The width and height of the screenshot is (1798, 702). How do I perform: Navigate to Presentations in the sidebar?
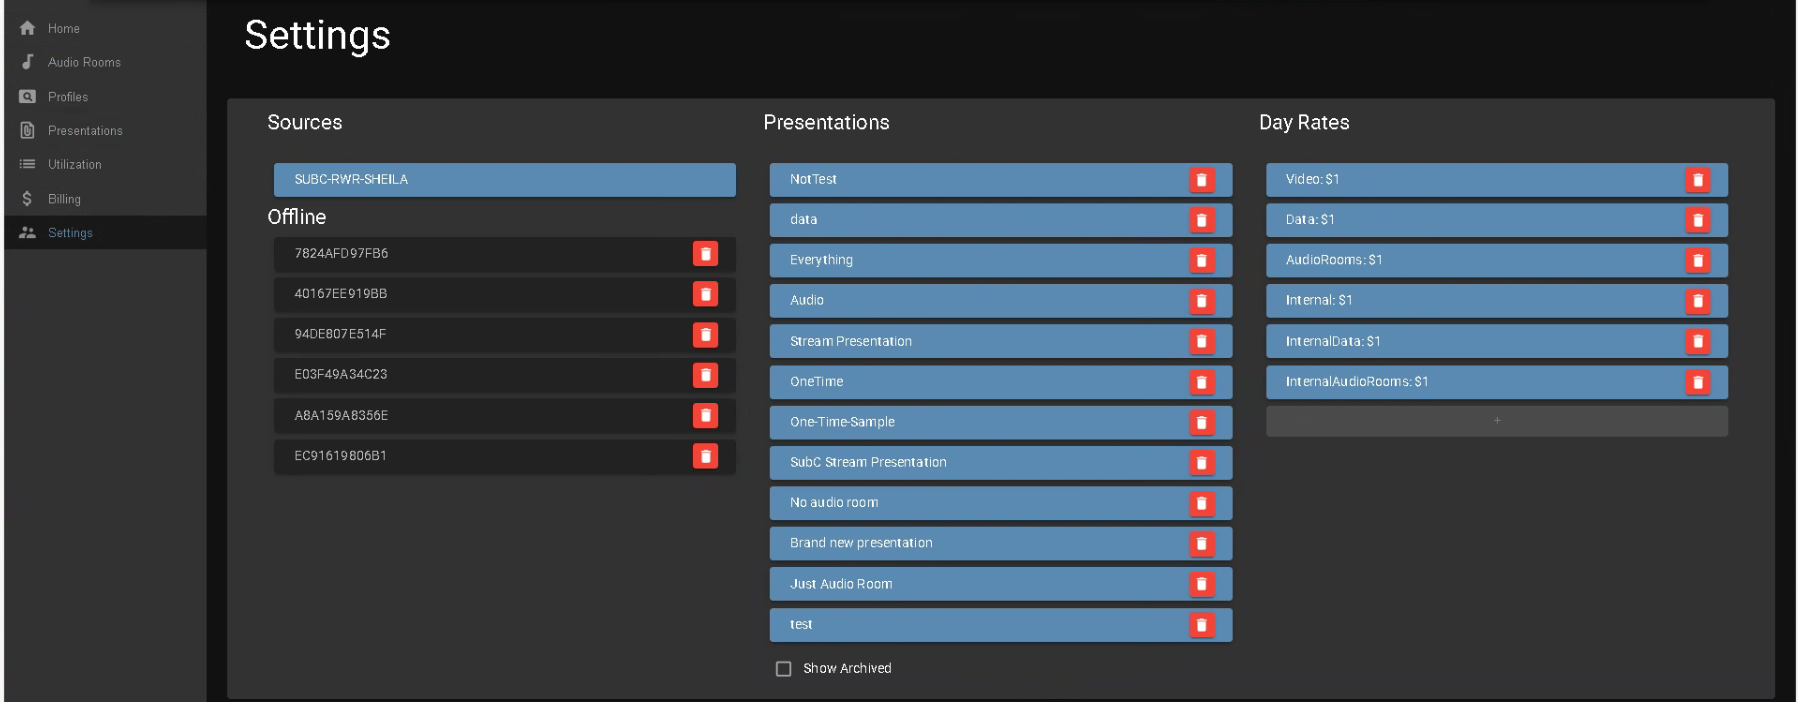click(x=85, y=131)
